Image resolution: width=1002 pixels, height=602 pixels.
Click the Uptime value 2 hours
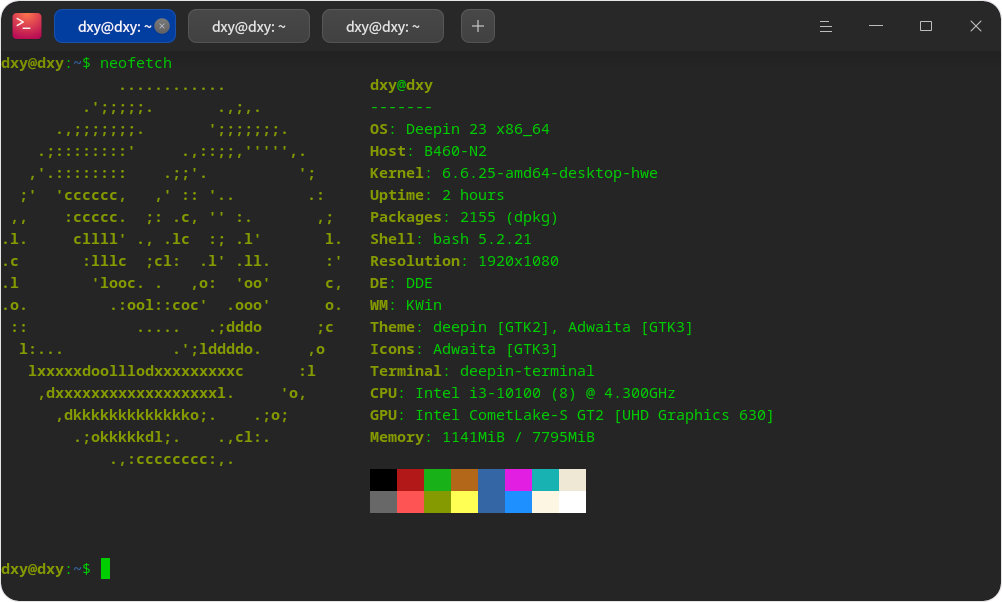473,195
